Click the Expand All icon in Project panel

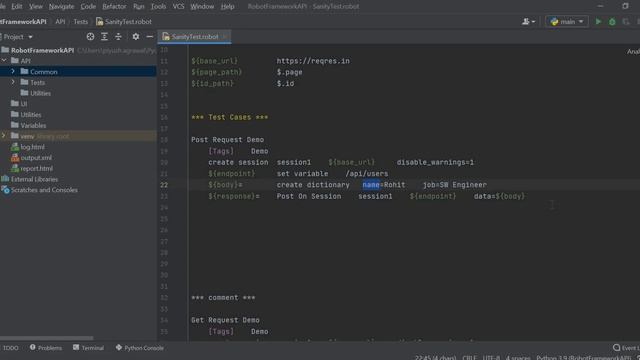click(104, 37)
